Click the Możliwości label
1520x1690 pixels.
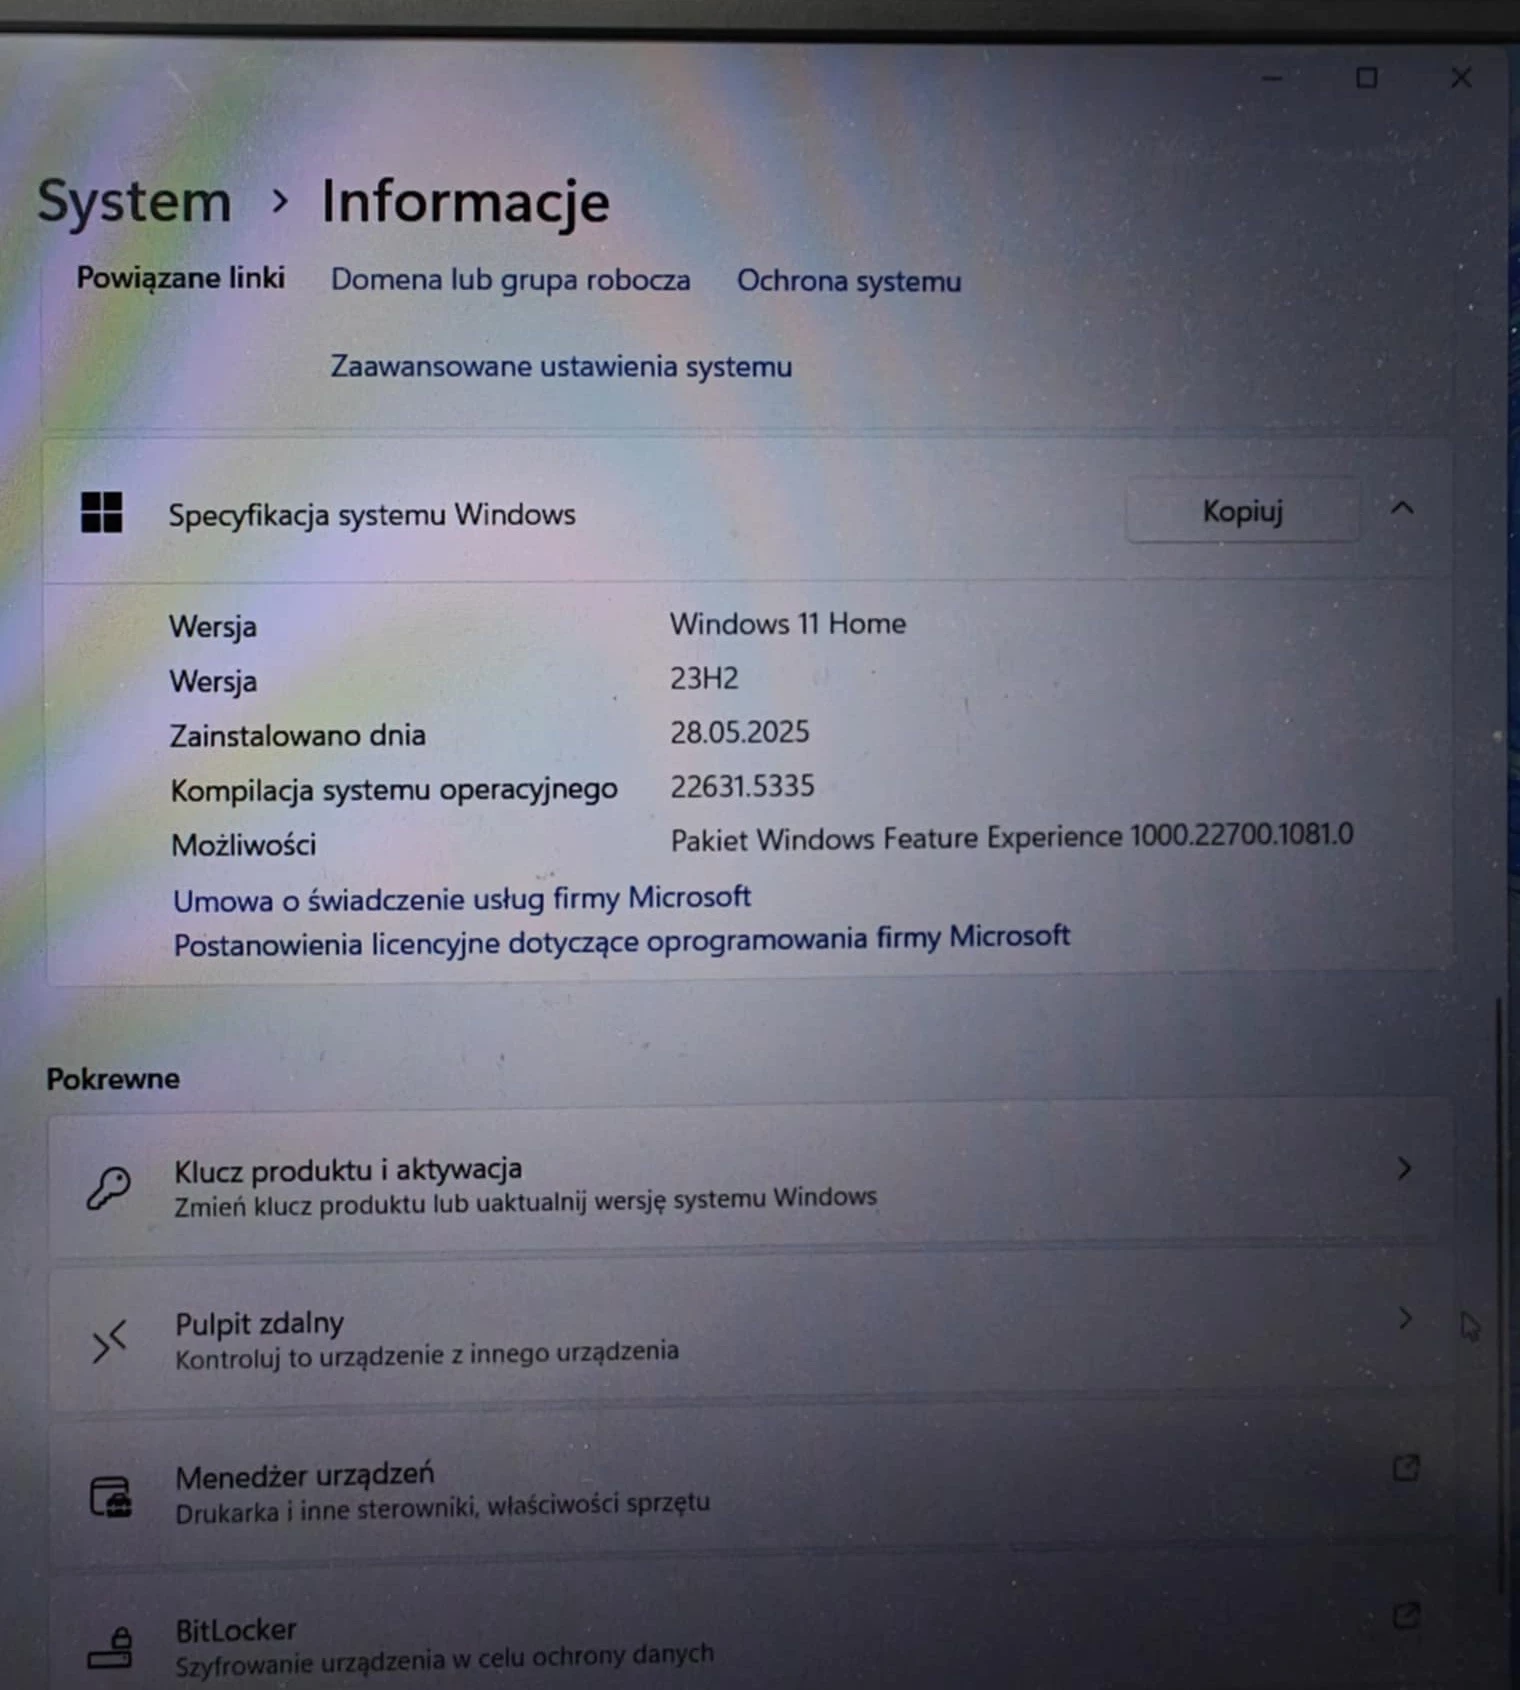(x=243, y=846)
